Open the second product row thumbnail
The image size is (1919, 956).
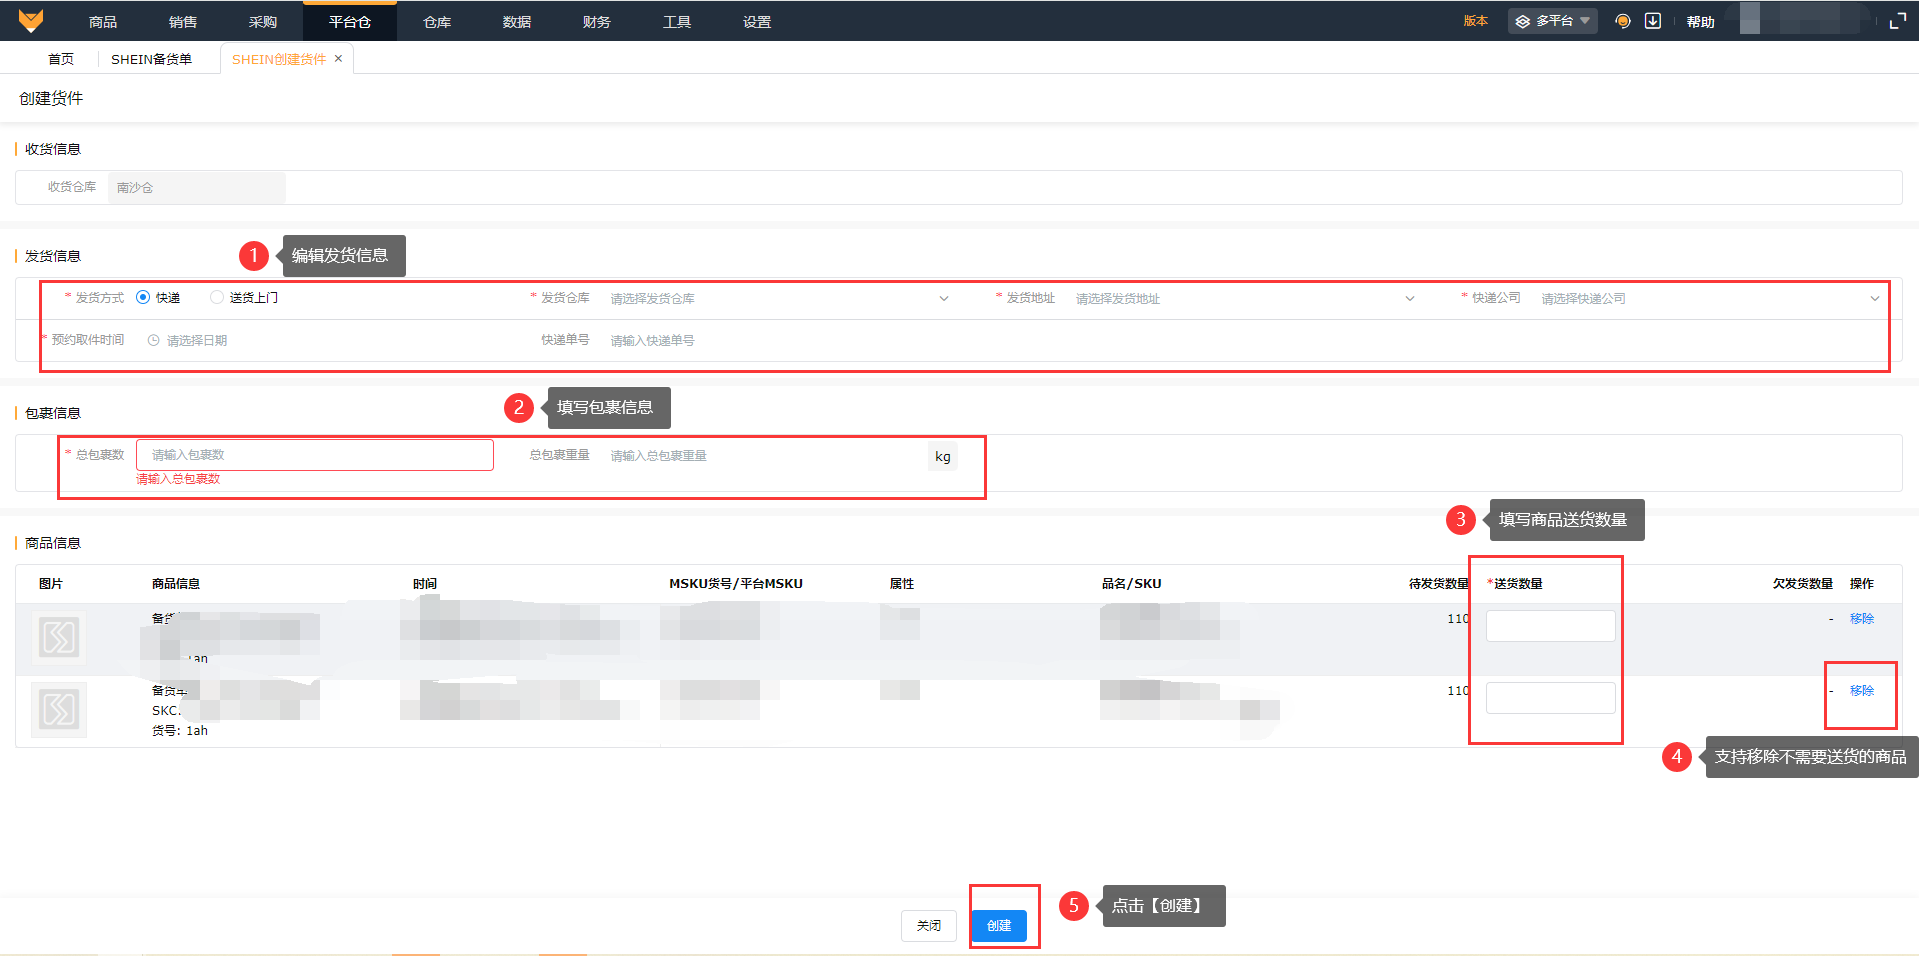(x=59, y=709)
